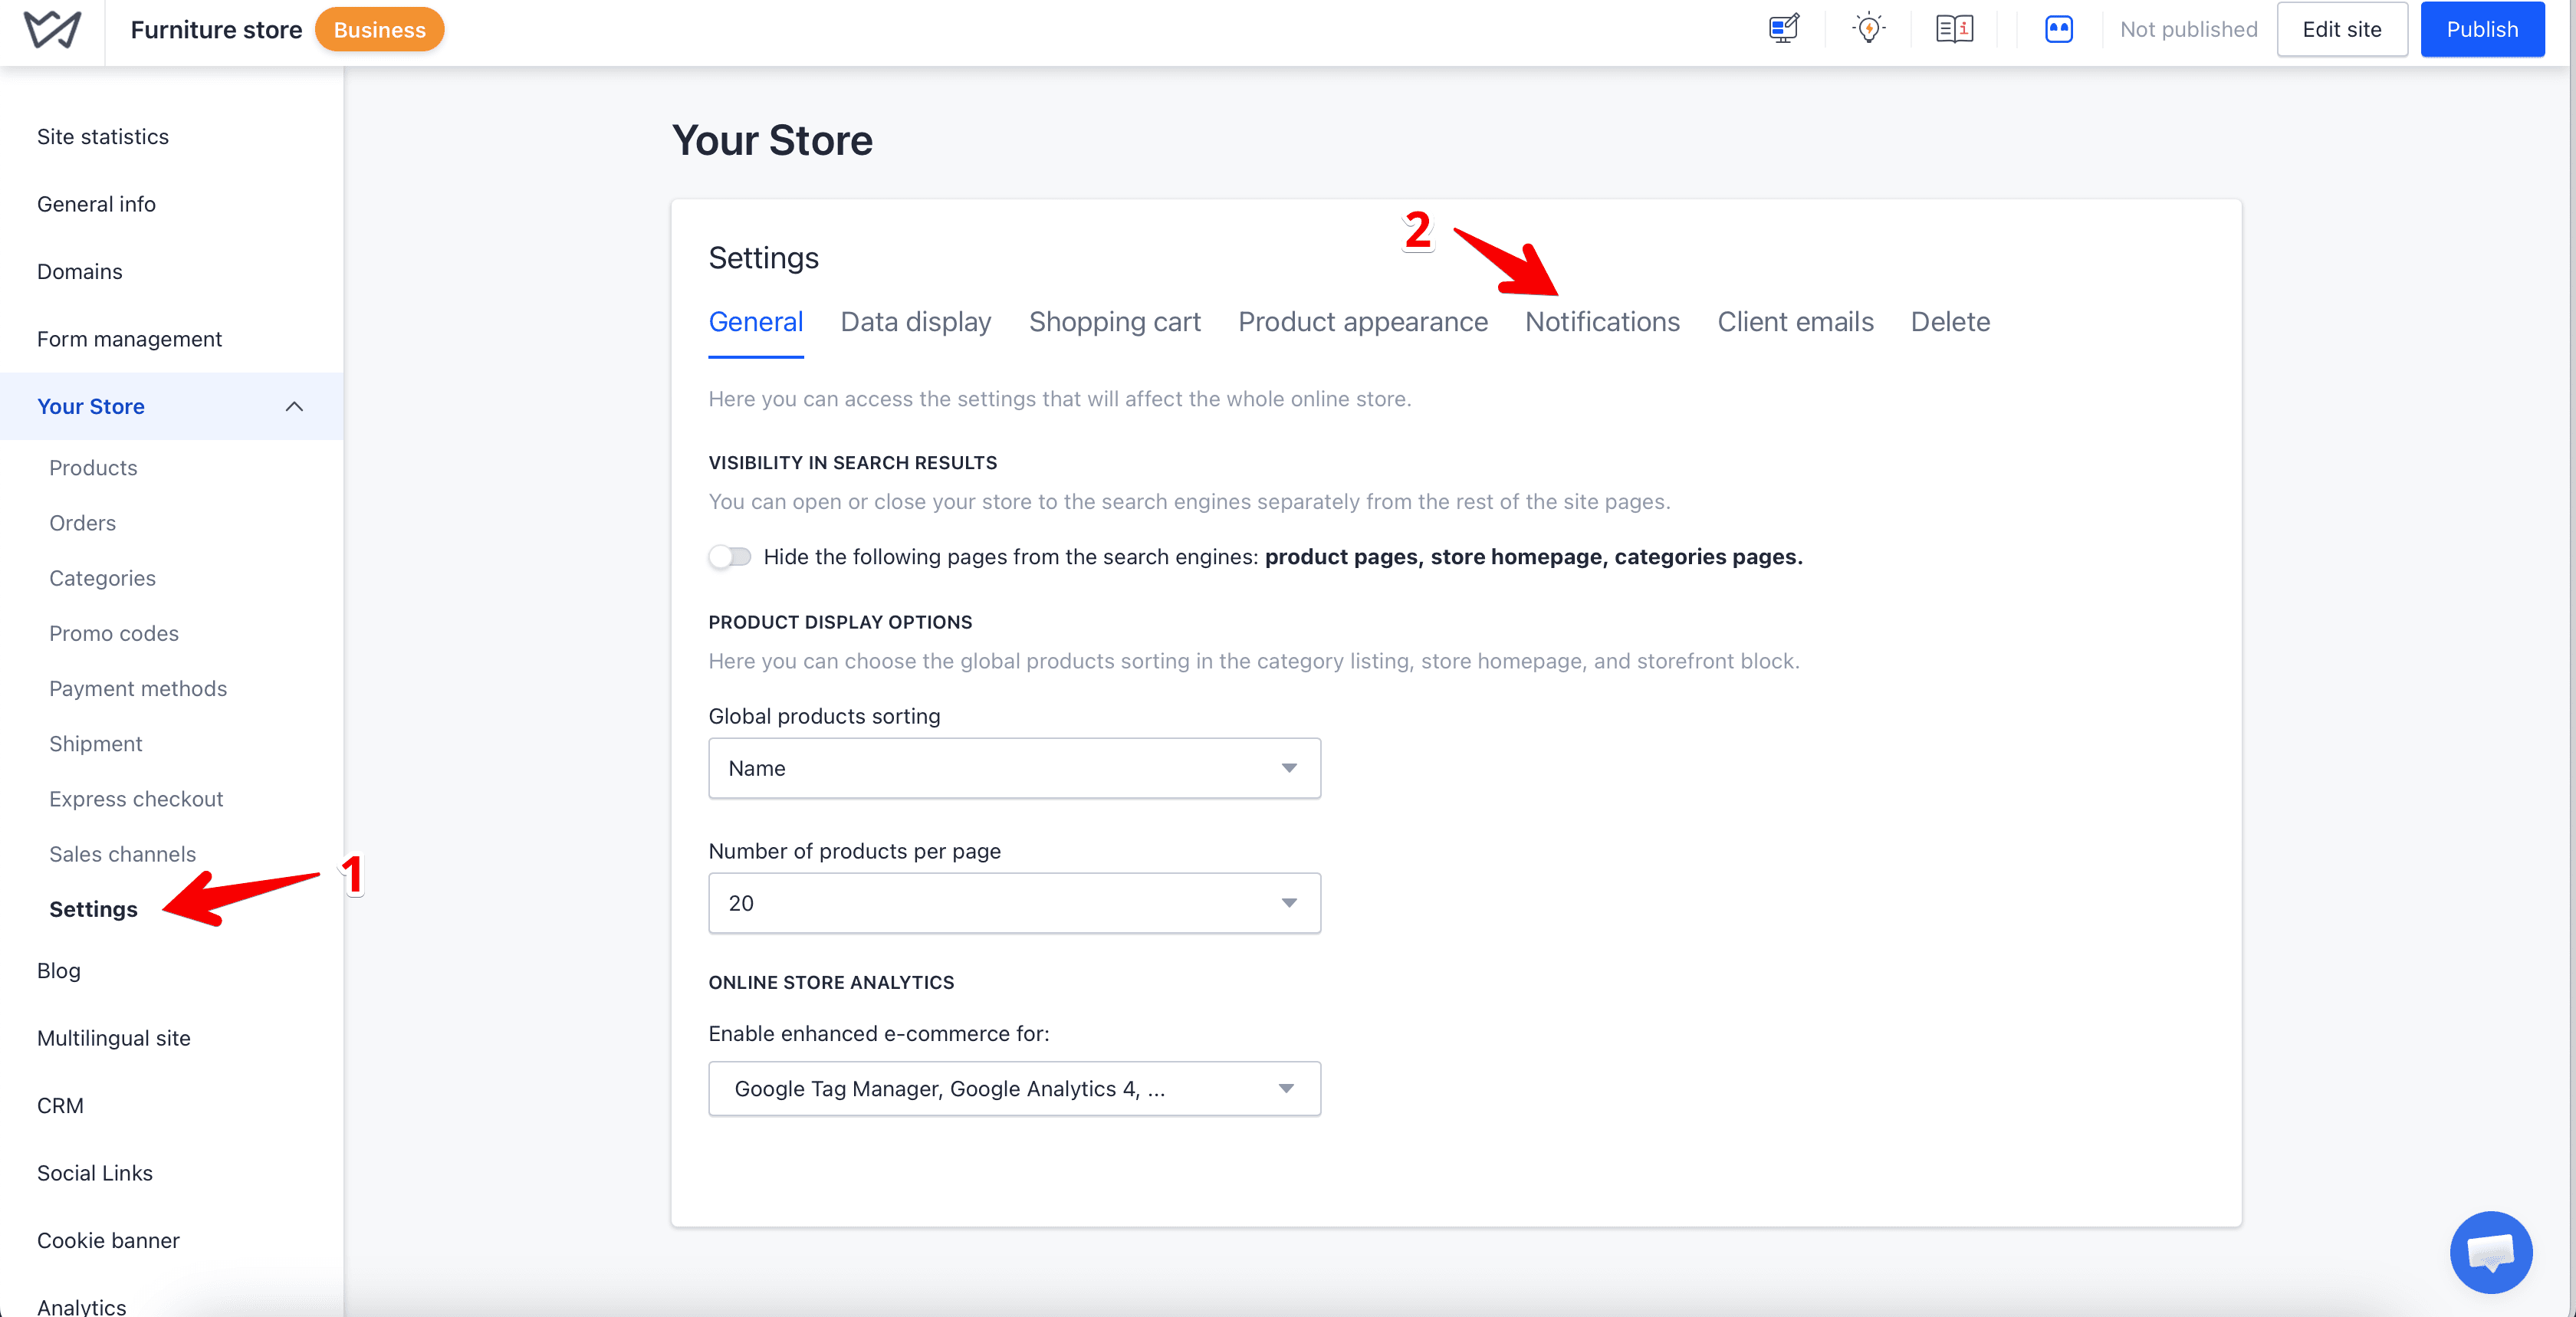Switch to the General settings tab

coord(756,322)
